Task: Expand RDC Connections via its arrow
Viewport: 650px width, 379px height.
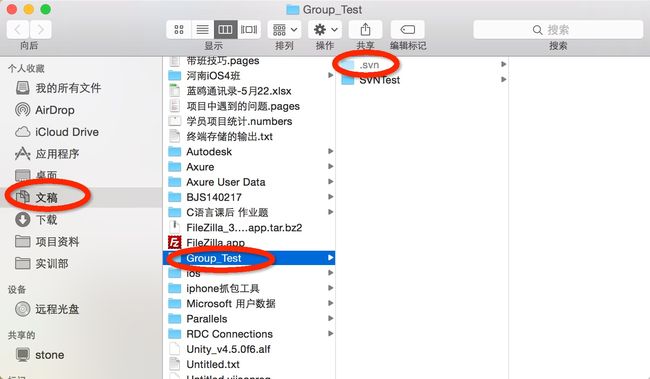Action: pyautogui.click(x=330, y=333)
